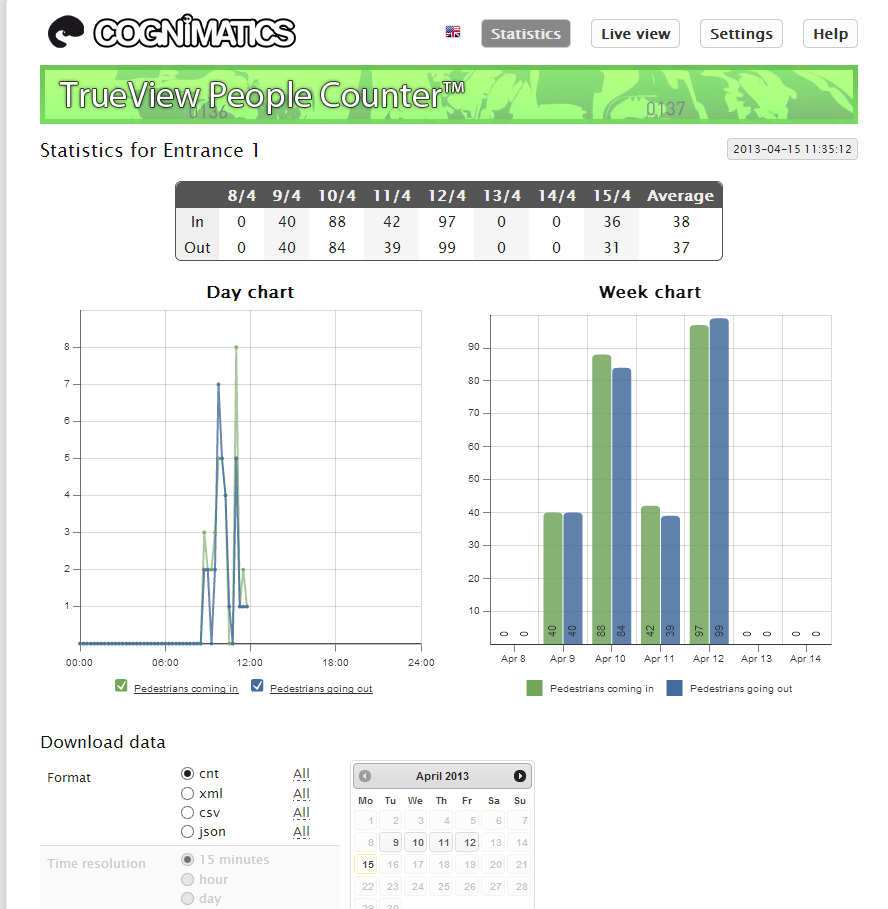Open the language flag selector

[453, 32]
